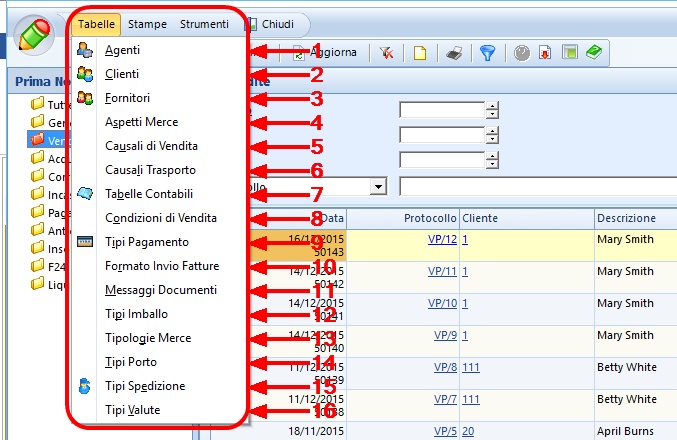Choose Tipi Pagamento menu entry
The height and width of the screenshot is (440, 677).
click(x=146, y=242)
